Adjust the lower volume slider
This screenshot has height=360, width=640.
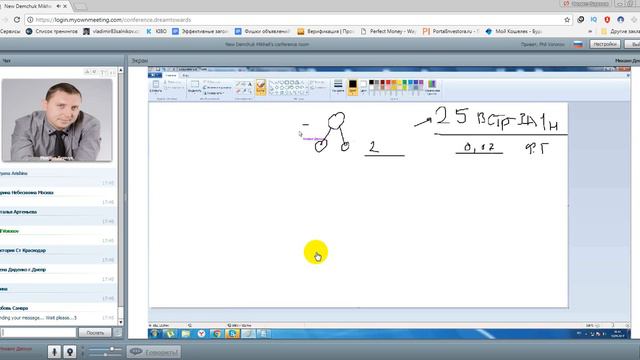104,355
